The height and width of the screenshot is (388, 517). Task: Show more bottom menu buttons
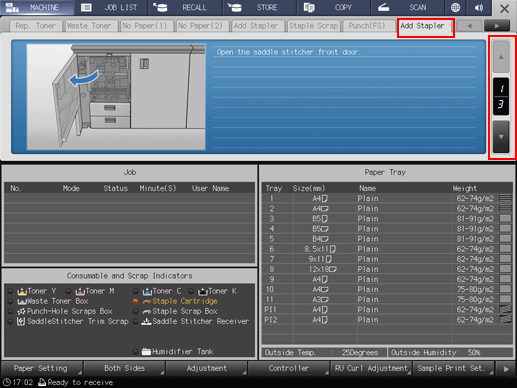tap(506, 369)
